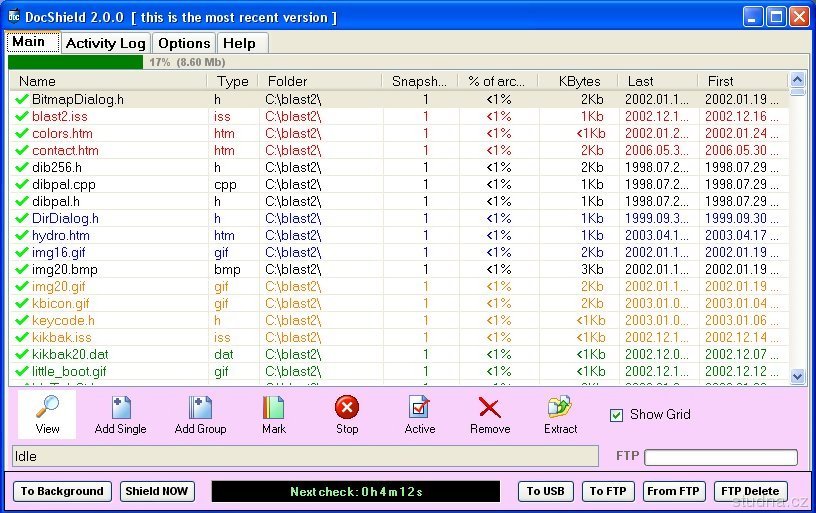This screenshot has height=513, width=816.
Task: Click the green archive usage progress bar
Action: [75, 62]
